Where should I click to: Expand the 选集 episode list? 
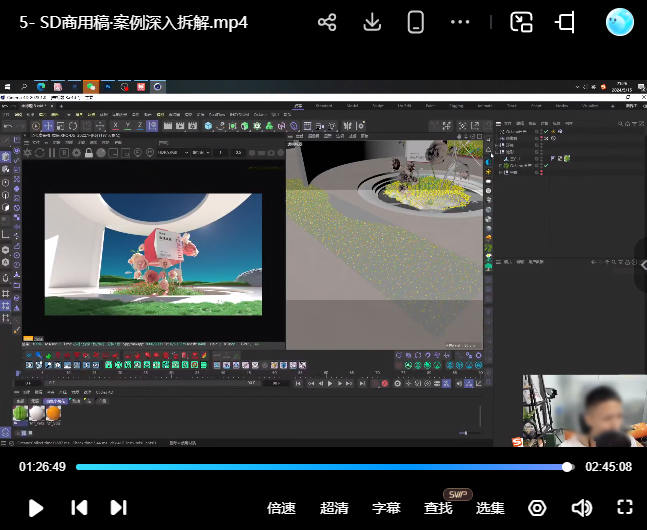(x=490, y=508)
